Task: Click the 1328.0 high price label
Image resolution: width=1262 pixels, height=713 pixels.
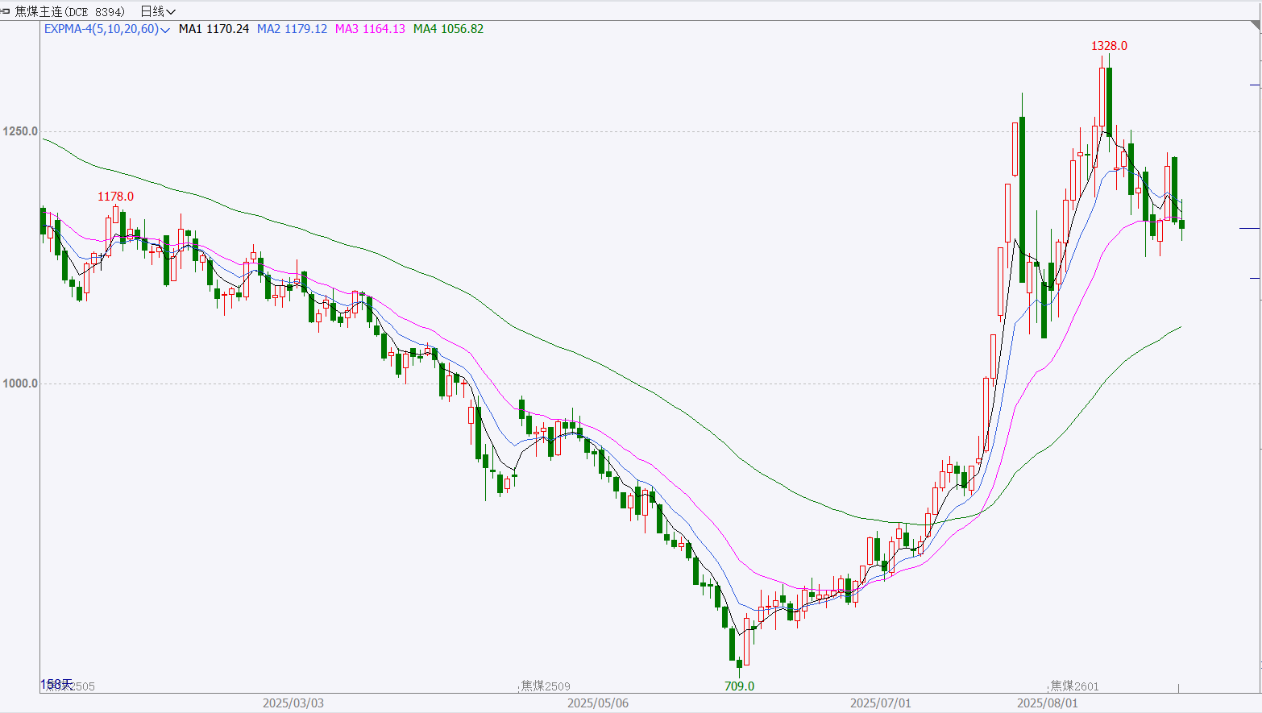Action: [x=1109, y=46]
